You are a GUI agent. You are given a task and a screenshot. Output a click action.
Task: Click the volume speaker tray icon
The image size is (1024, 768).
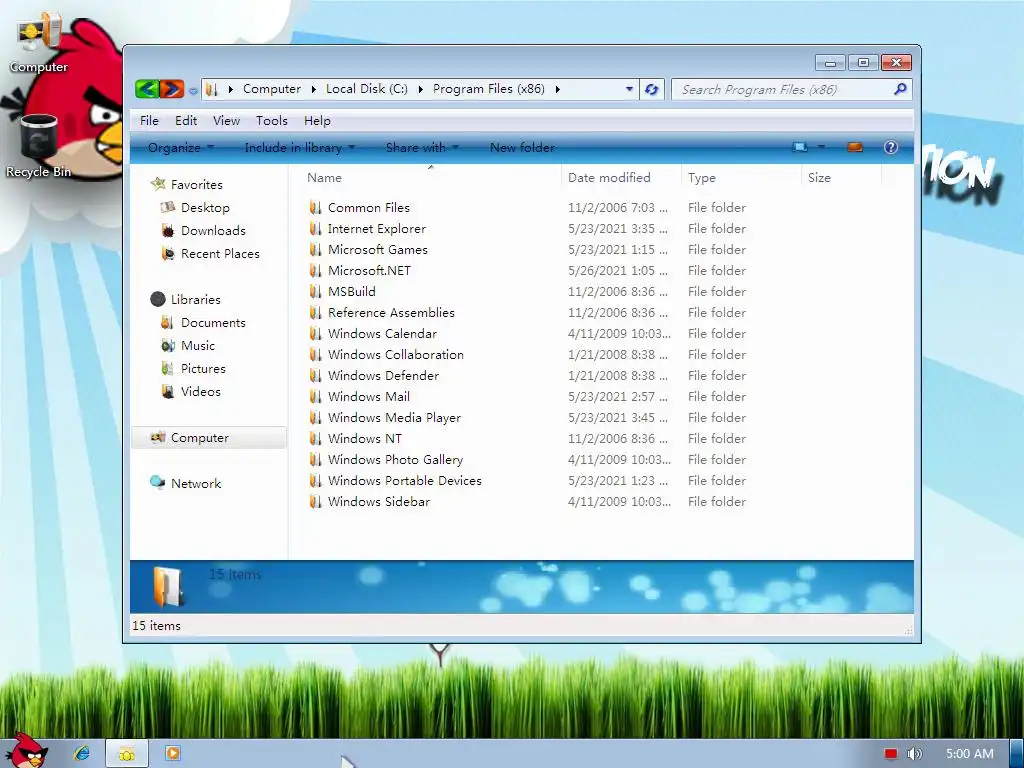click(914, 754)
